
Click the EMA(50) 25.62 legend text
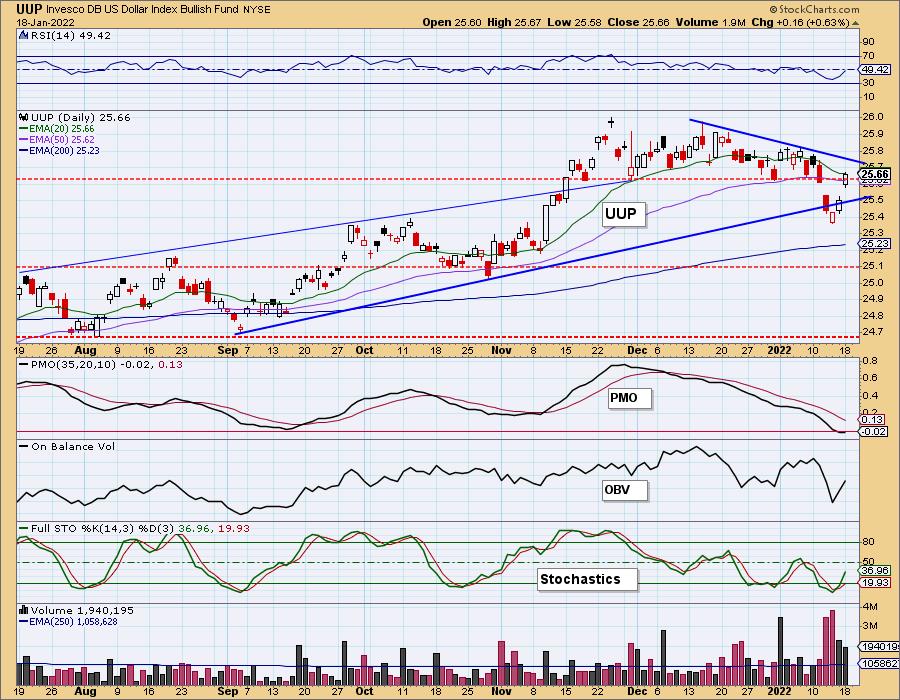click(x=62, y=140)
